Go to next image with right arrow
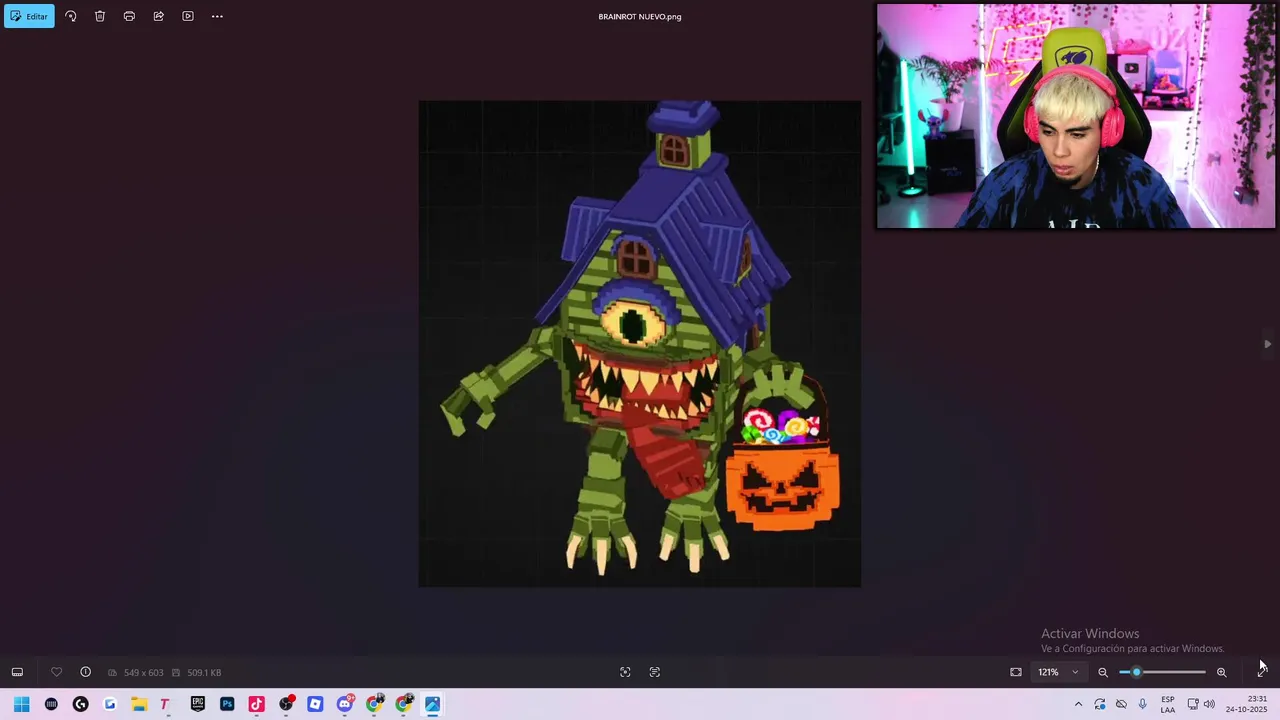1280x720 pixels. [x=1267, y=344]
